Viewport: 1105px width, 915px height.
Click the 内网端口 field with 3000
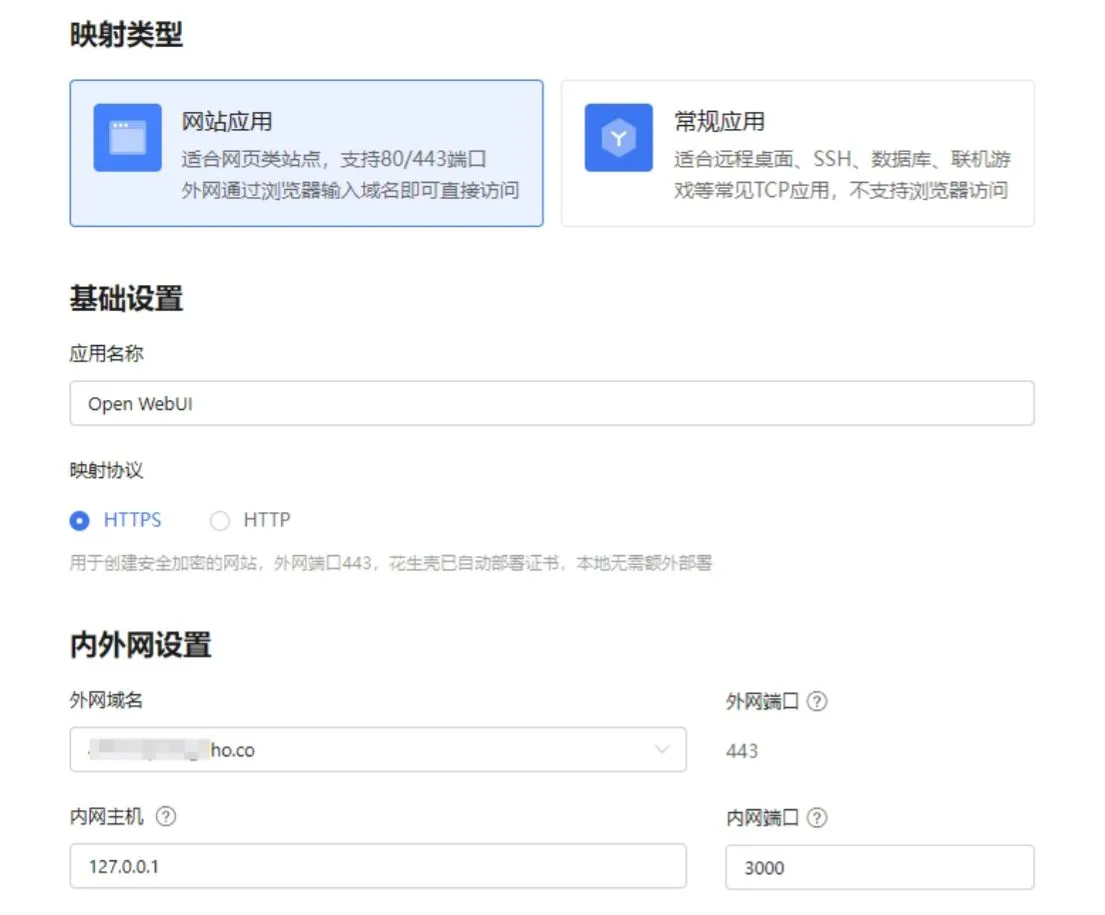pyautogui.click(x=879, y=867)
